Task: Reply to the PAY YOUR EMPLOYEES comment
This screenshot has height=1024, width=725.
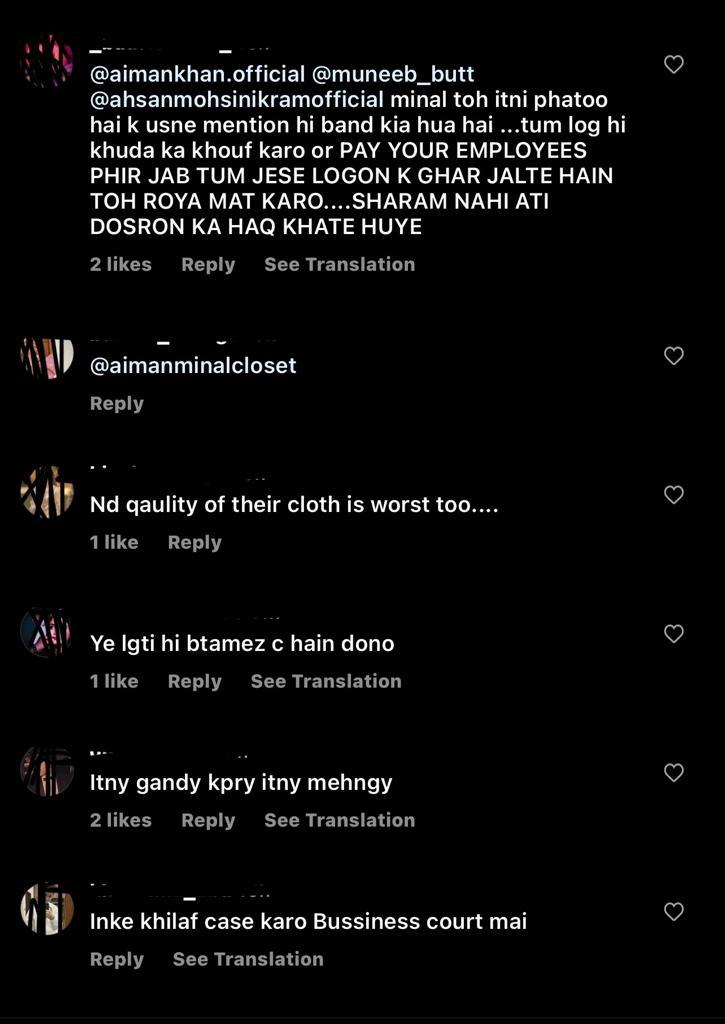Action: pos(208,264)
